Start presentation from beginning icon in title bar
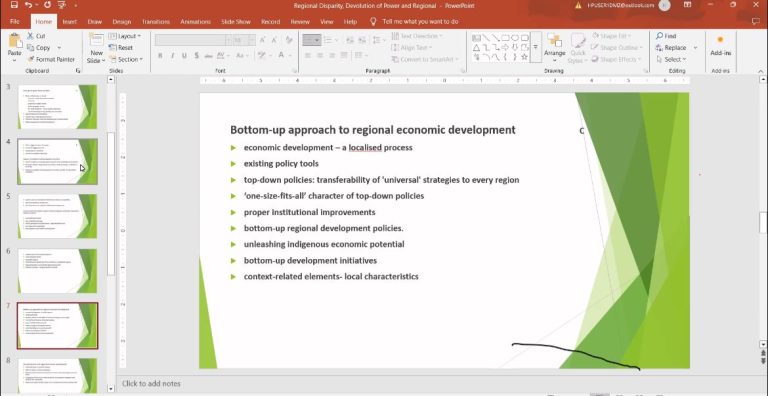The height and width of the screenshot is (396, 768). click(x=62, y=5)
